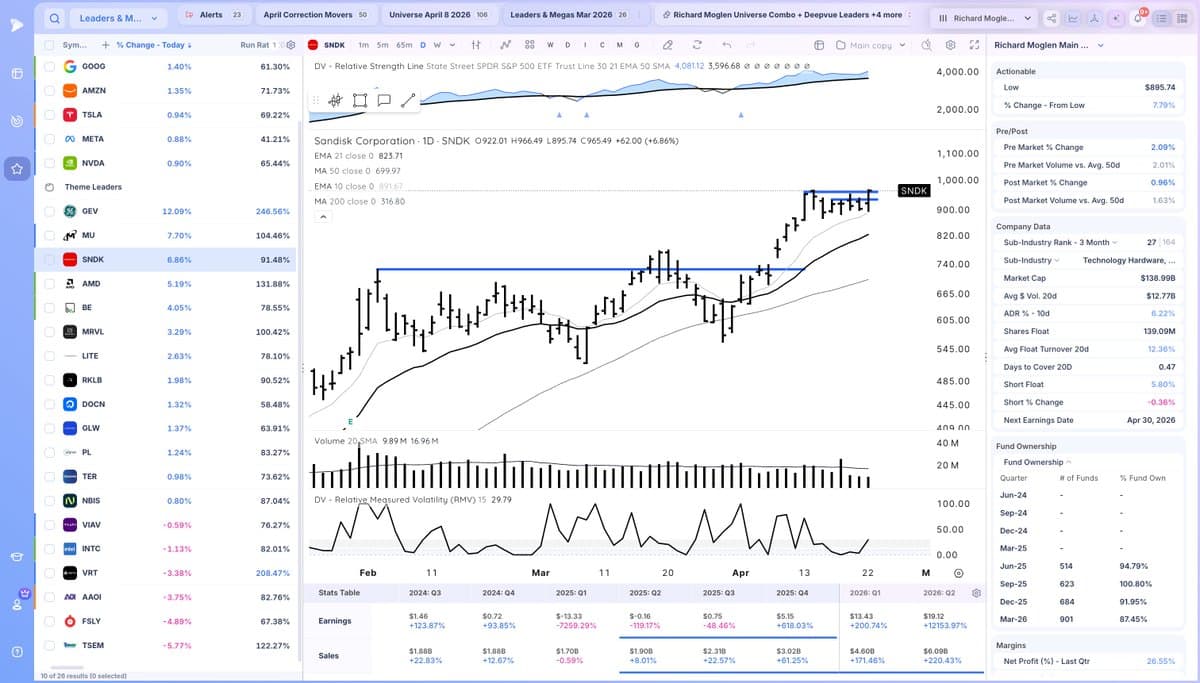
Task: Open the Leaders & M... watchlist dropdown
Action: pyautogui.click(x=118, y=18)
